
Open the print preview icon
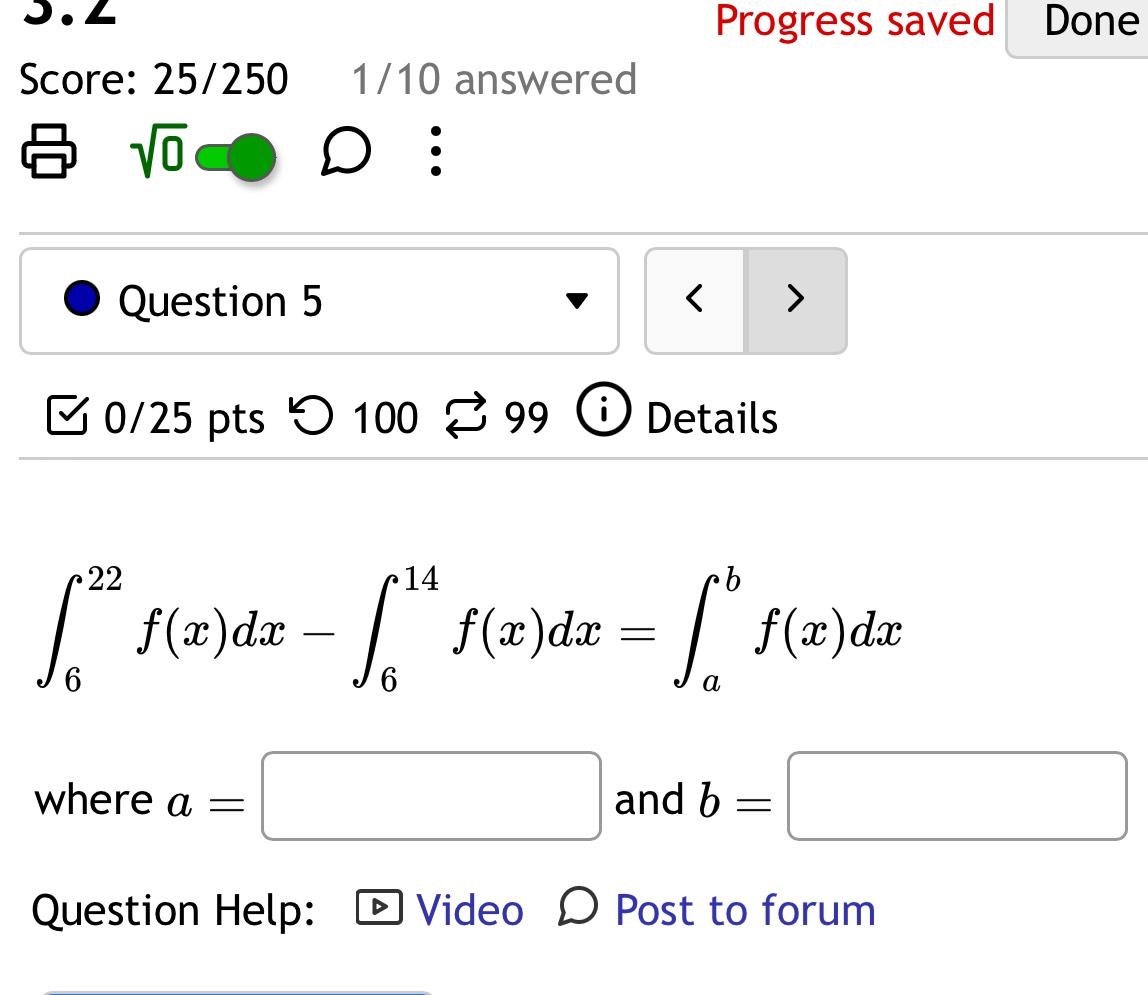pos(50,152)
